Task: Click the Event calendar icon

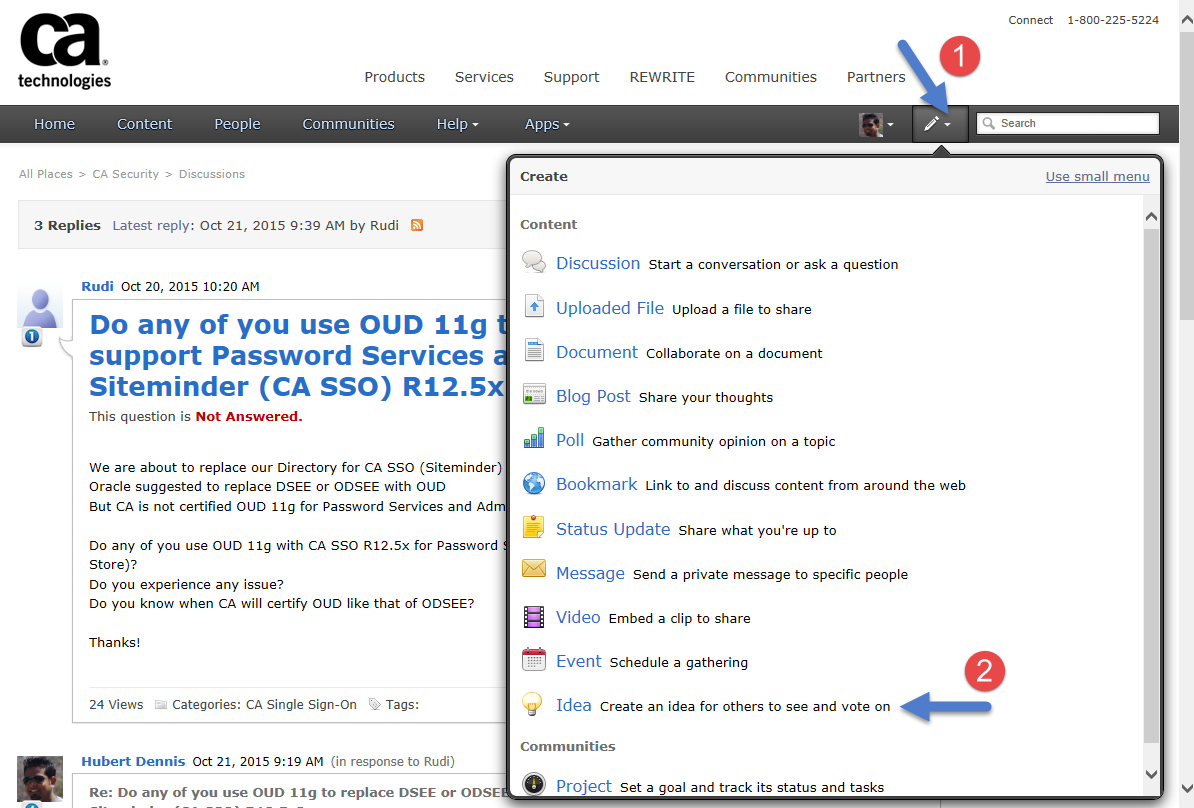Action: point(534,659)
